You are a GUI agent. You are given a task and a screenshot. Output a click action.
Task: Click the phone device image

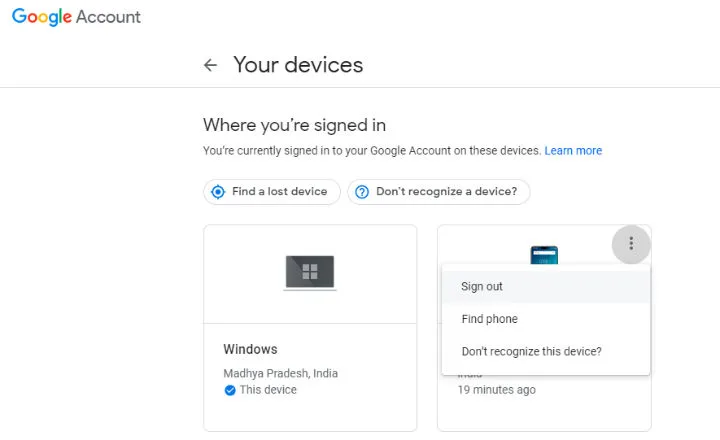[544, 255]
